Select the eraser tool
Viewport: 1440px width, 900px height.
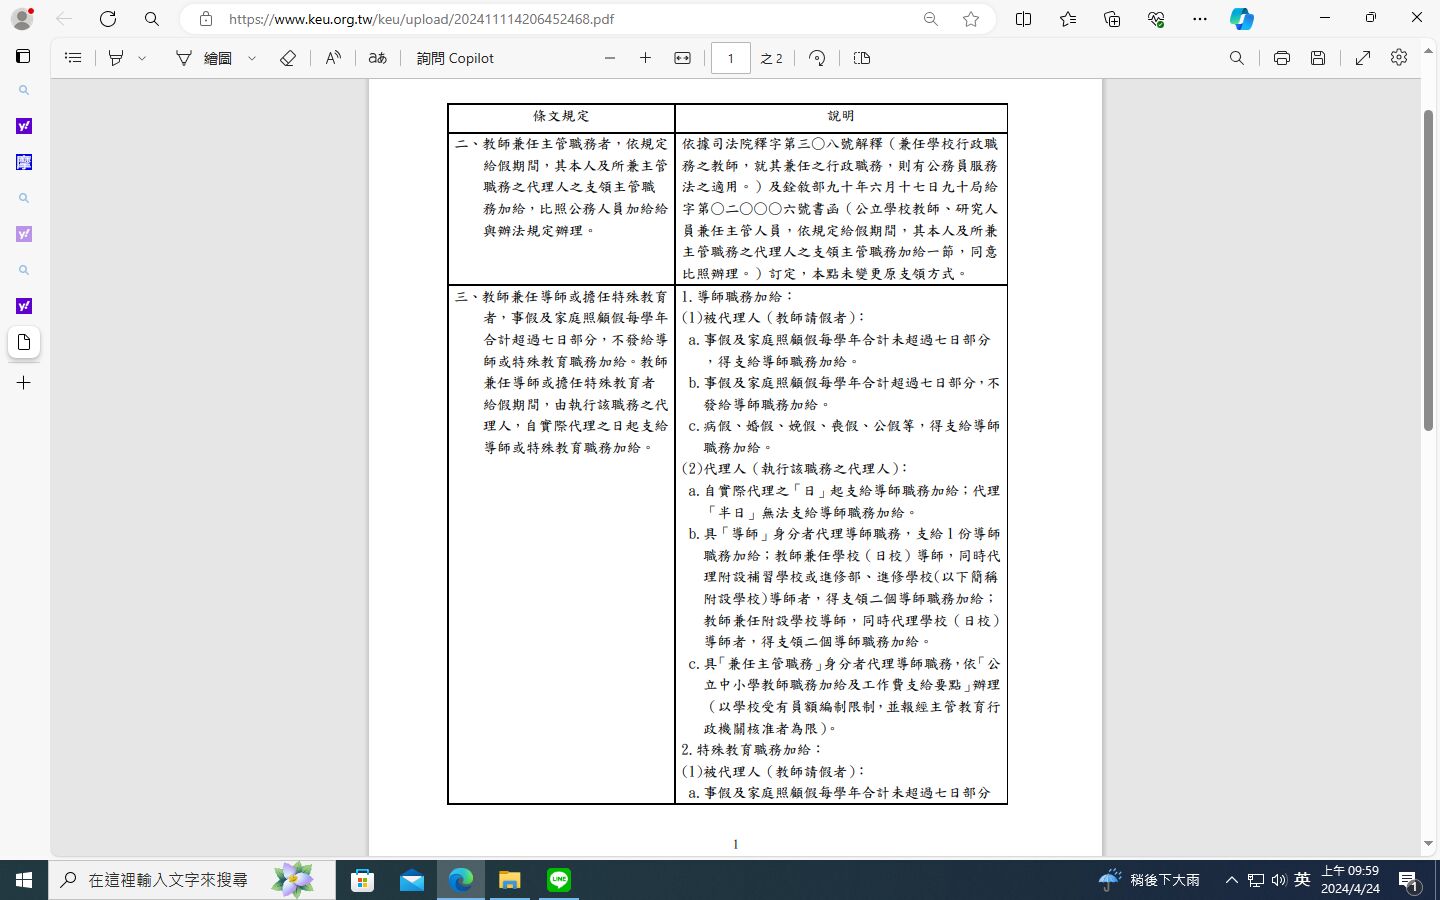coord(288,58)
